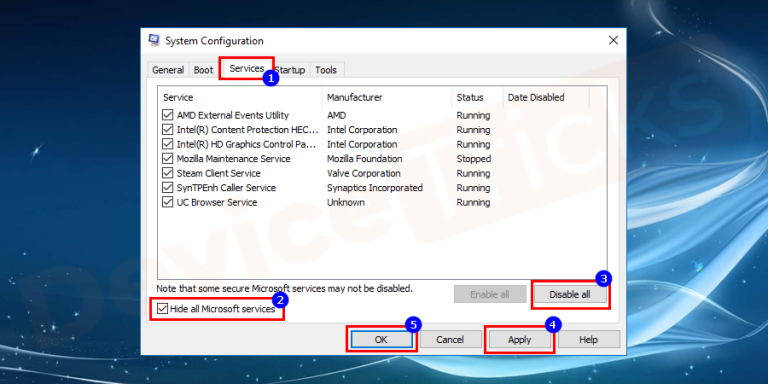The height and width of the screenshot is (384, 768).
Task: Open the Boot tab
Action: pos(203,70)
